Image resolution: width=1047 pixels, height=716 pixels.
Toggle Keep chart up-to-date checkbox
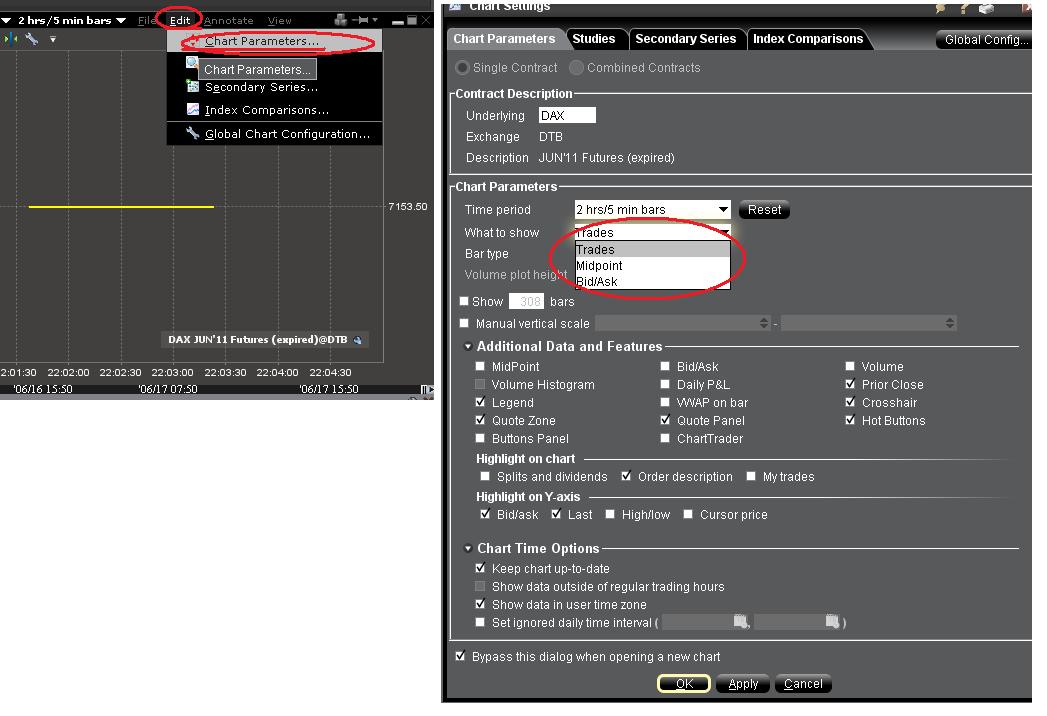tap(480, 568)
